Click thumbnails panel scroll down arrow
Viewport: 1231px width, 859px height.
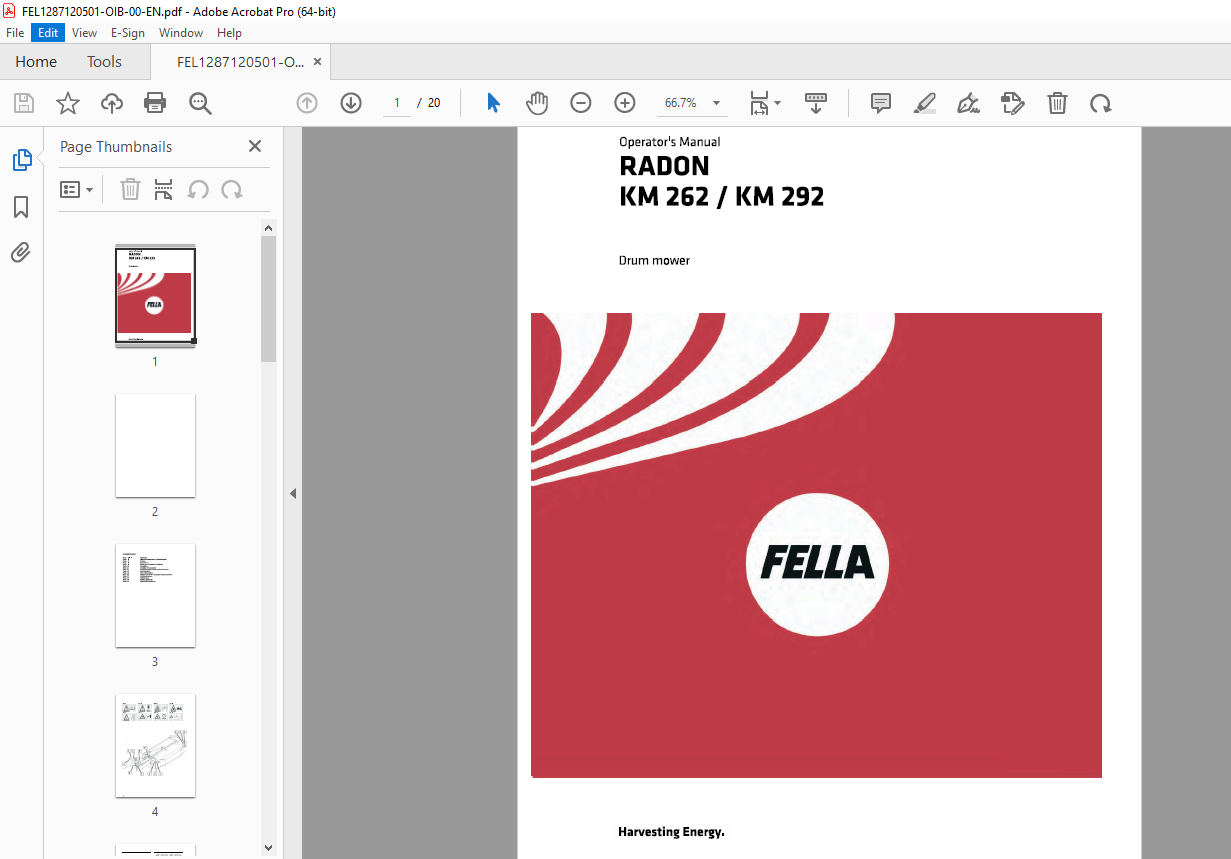[268, 847]
